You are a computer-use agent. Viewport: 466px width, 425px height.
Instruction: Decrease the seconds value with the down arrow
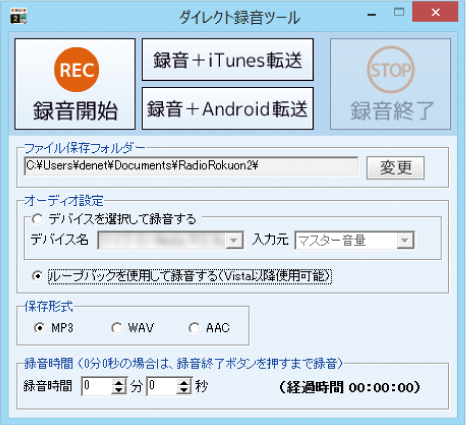click(184, 390)
